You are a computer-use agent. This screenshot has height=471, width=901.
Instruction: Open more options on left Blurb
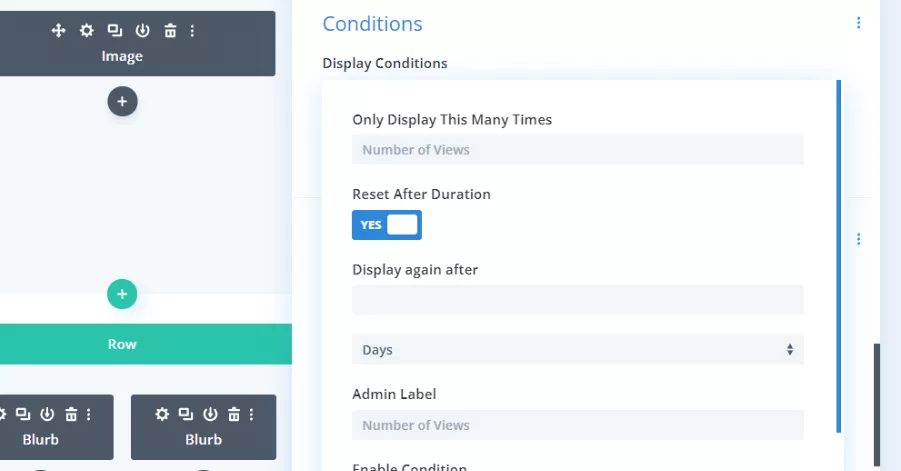[88, 414]
